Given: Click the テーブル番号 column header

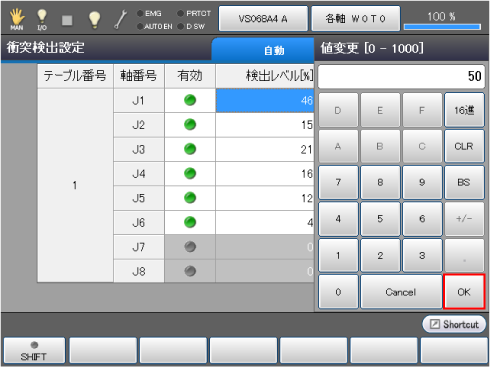Looking at the screenshot, I should (75, 76).
